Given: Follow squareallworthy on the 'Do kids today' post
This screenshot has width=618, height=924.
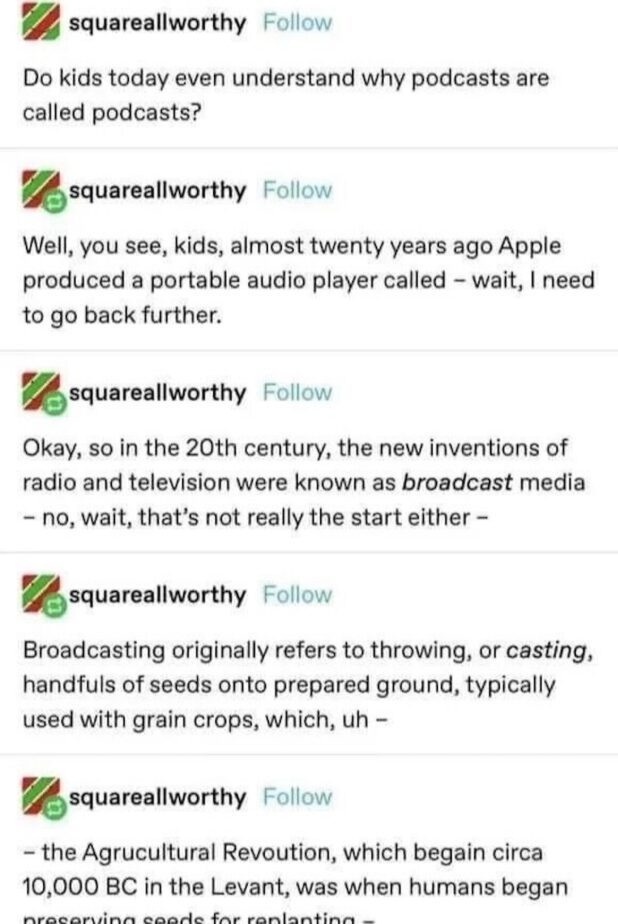Looking at the screenshot, I should [297, 23].
